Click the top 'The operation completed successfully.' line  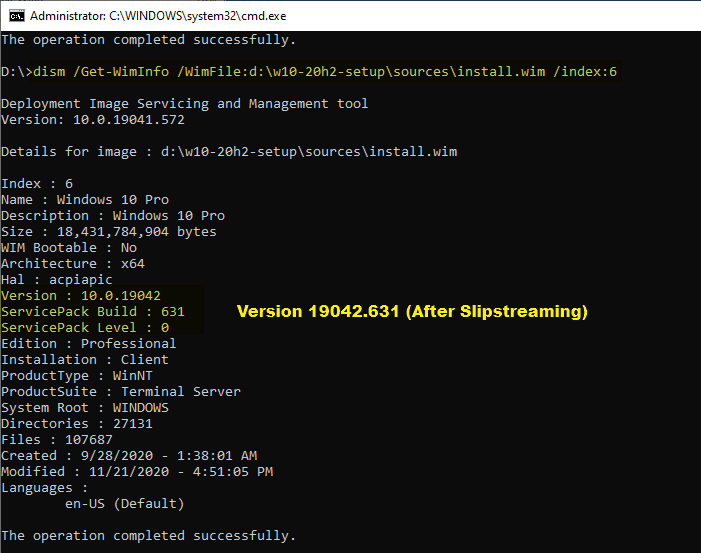pyautogui.click(x=148, y=40)
